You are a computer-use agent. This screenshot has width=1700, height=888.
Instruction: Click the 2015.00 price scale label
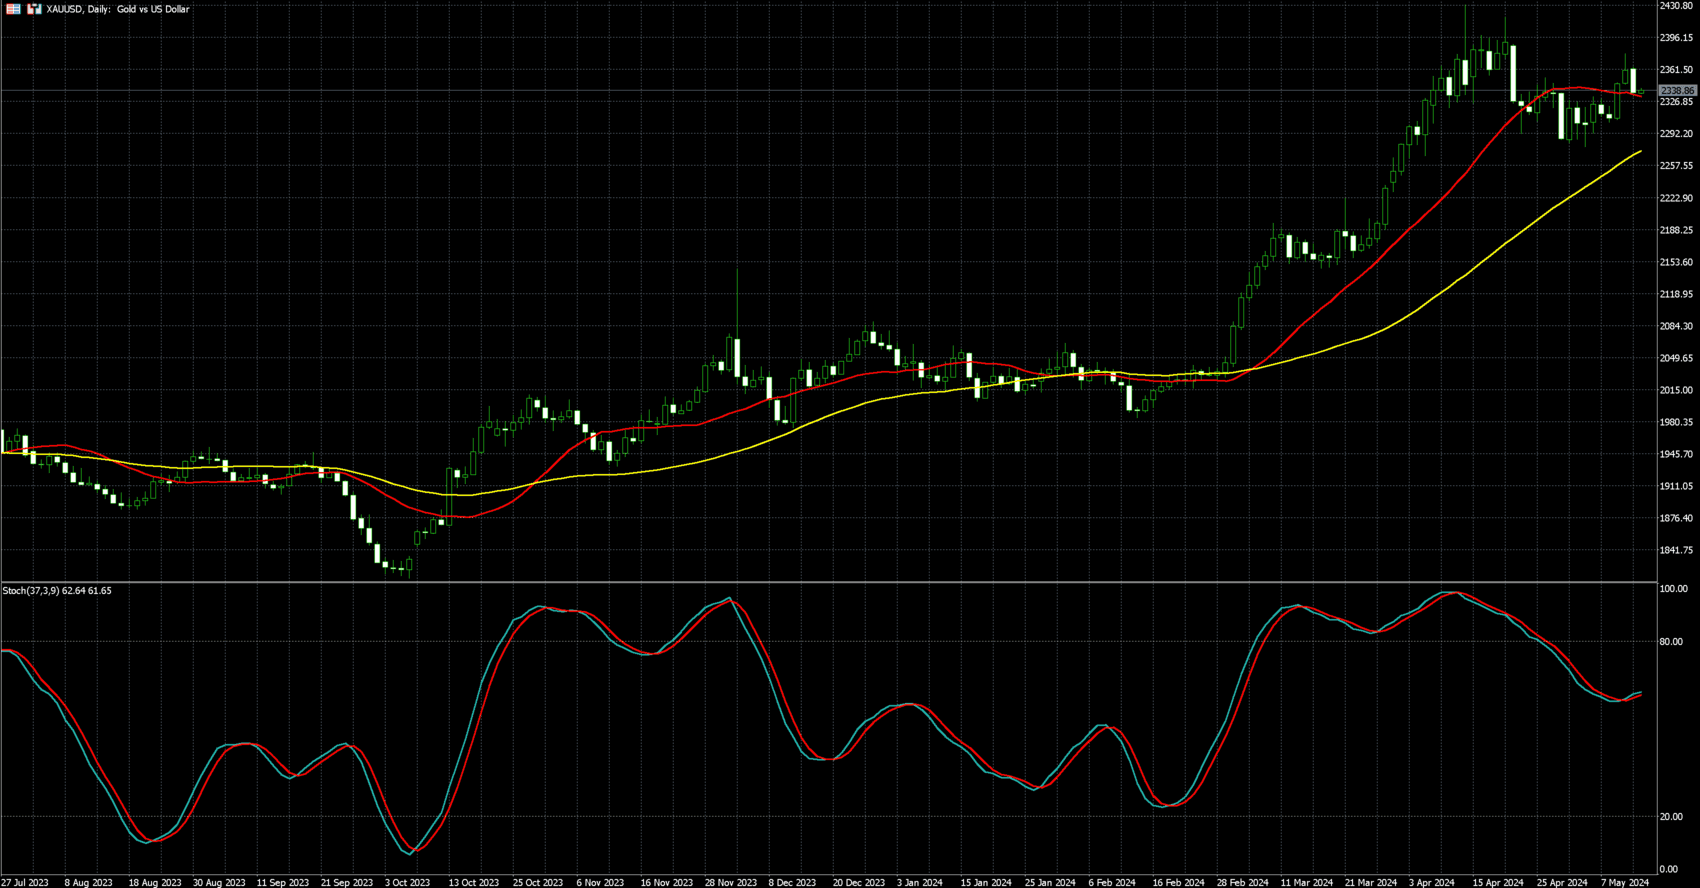[x=1676, y=390]
